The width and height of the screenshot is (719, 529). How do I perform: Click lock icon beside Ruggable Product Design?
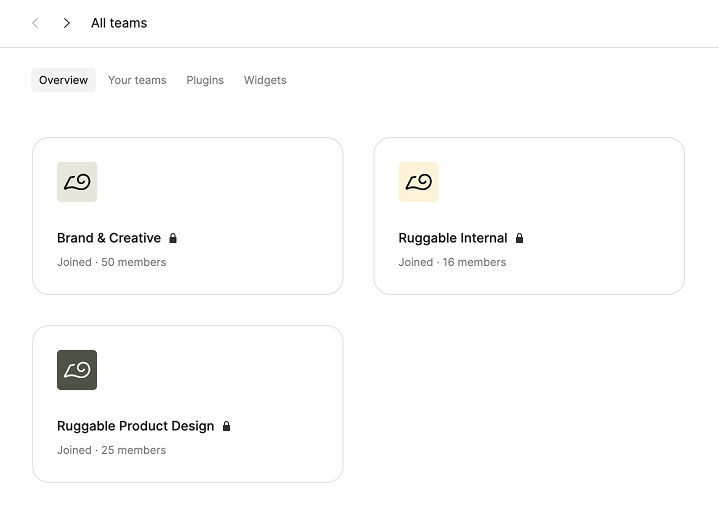click(226, 426)
